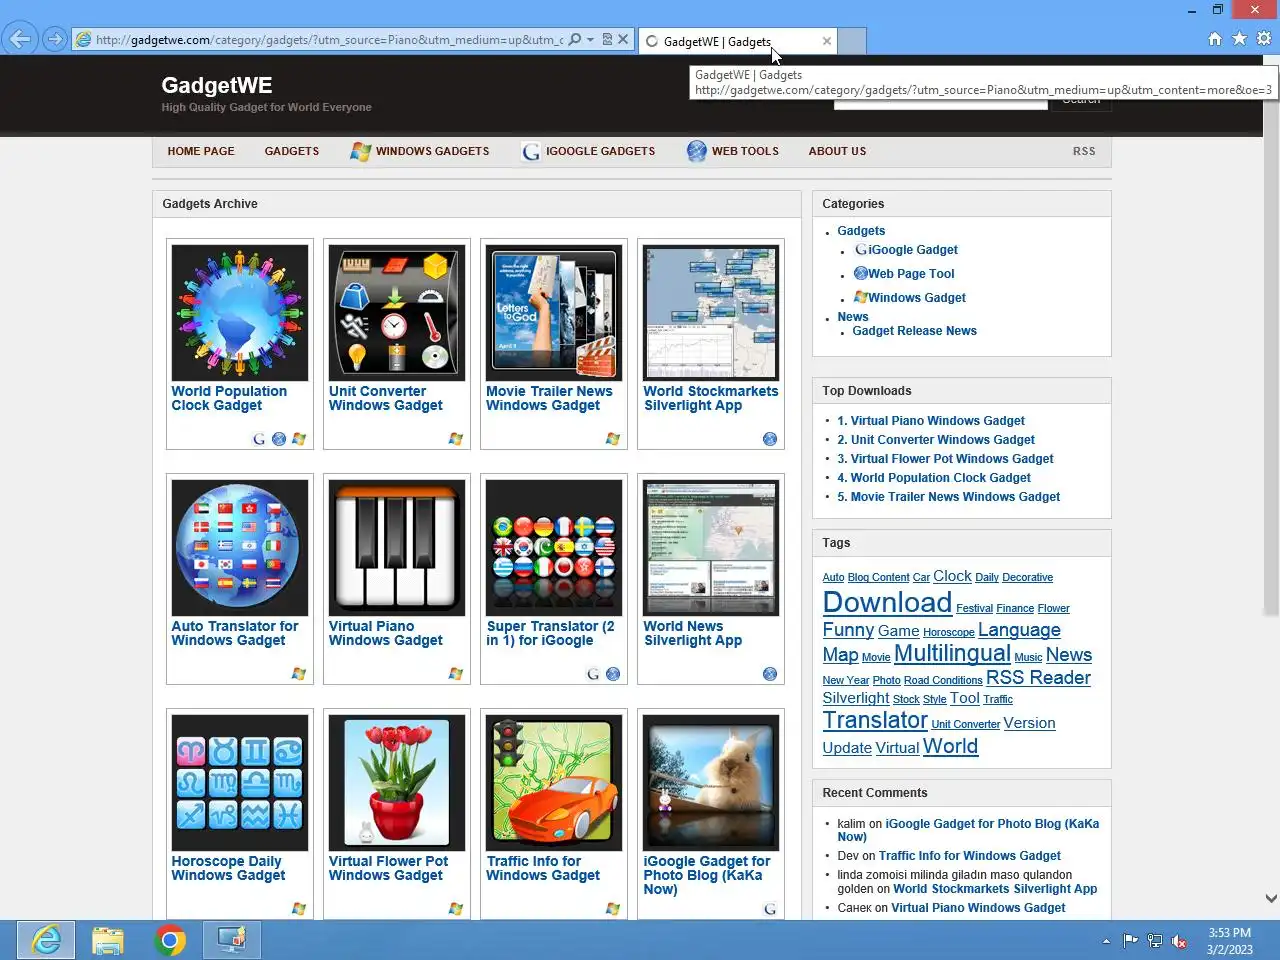
Task: Open World News Silverlight App link
Action: (x=693, y=633)
